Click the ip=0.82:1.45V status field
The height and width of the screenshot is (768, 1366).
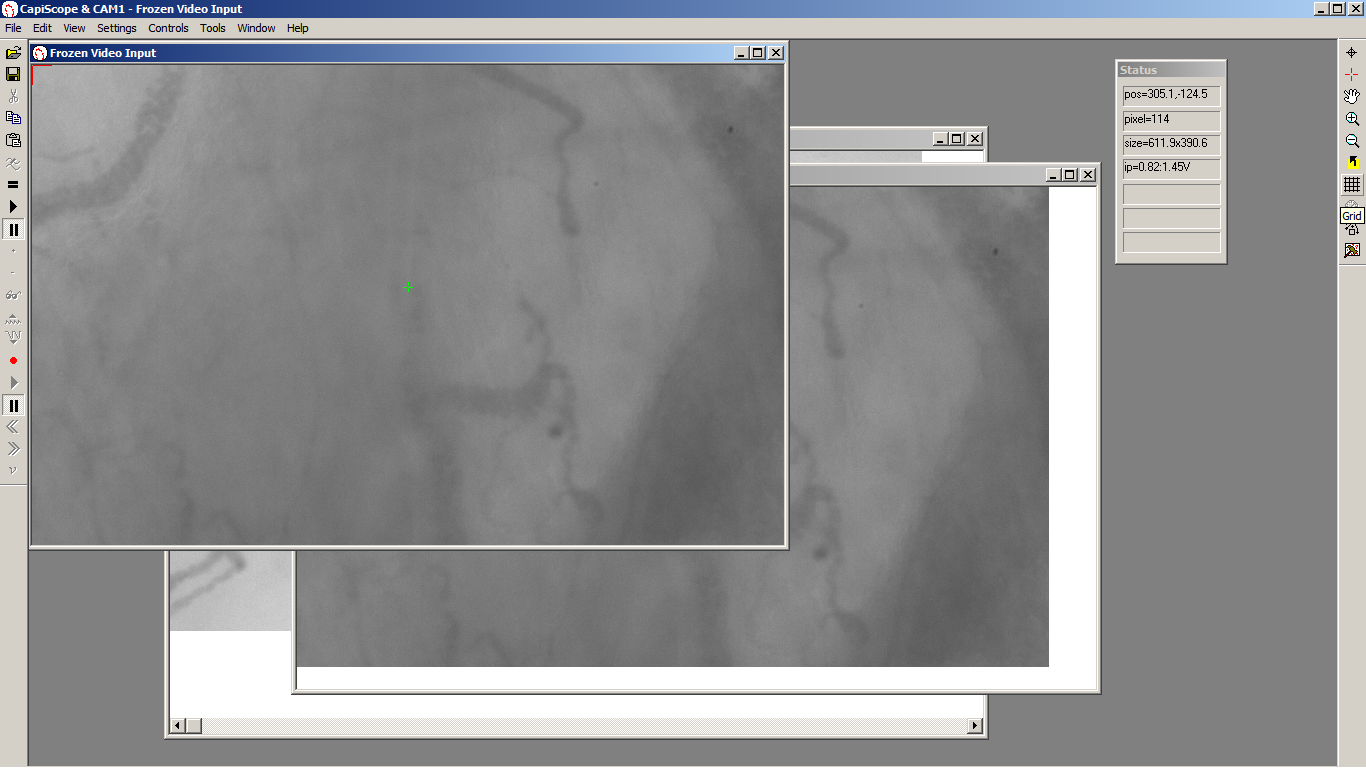(x=1171, y=167)
